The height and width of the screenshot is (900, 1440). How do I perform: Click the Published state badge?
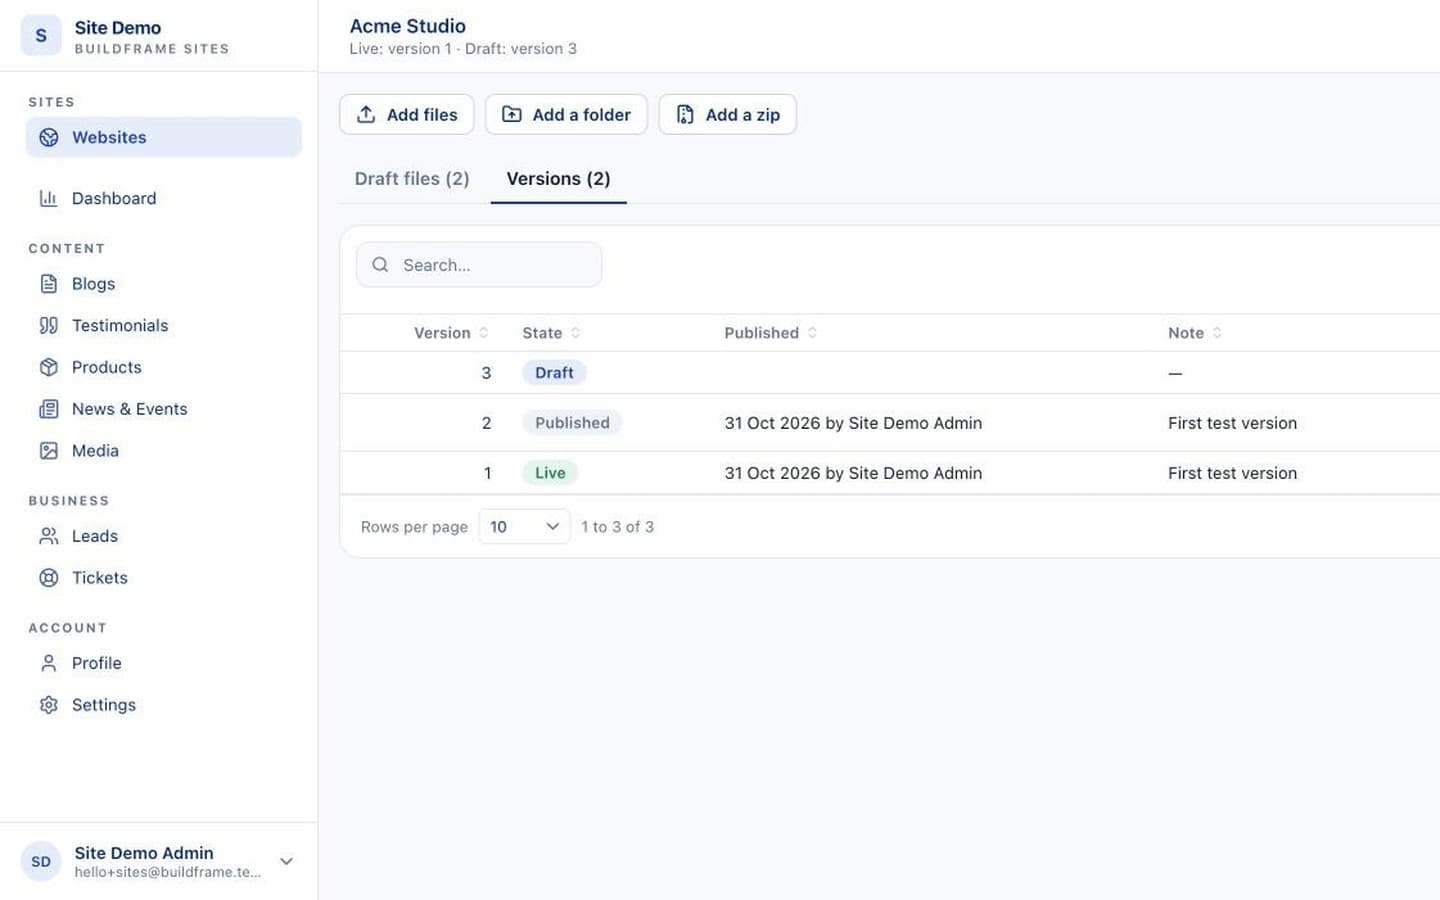point(572,423)
